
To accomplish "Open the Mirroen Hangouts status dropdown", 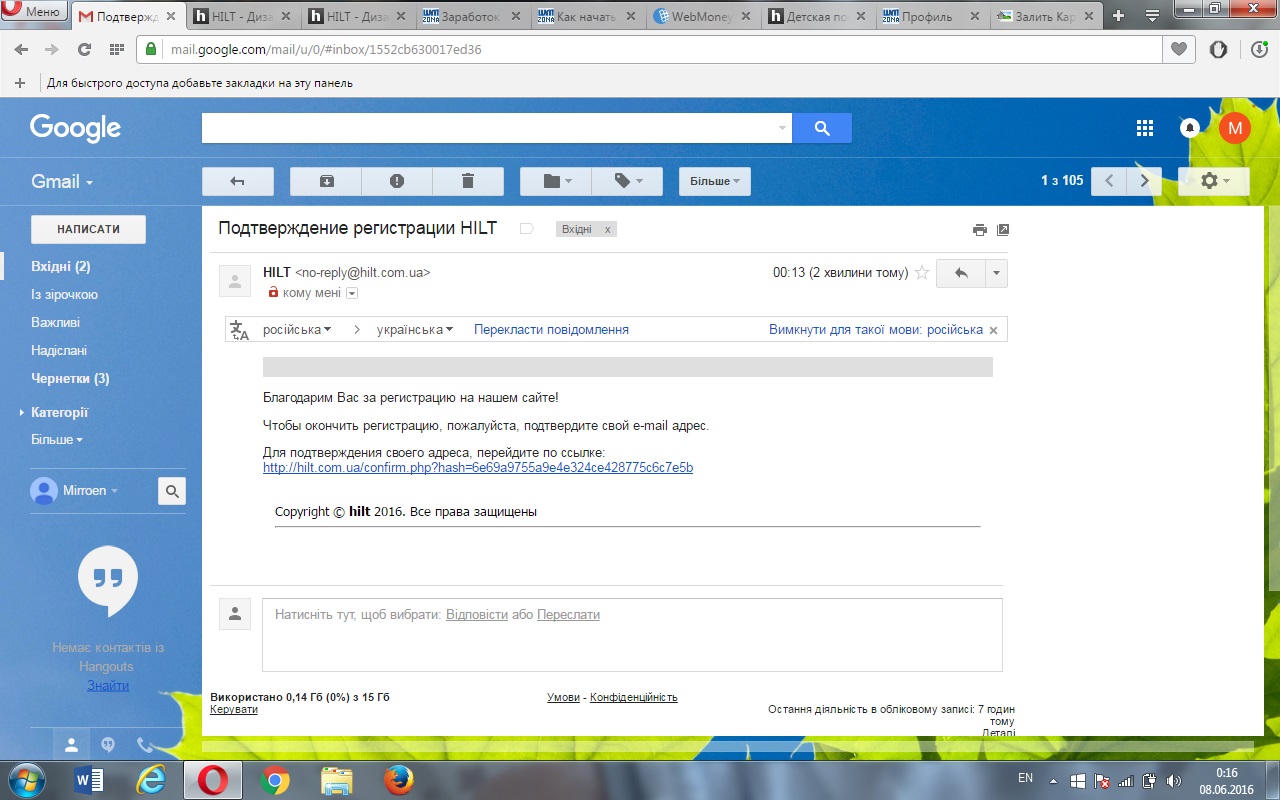I will click(x=88, y=491).
